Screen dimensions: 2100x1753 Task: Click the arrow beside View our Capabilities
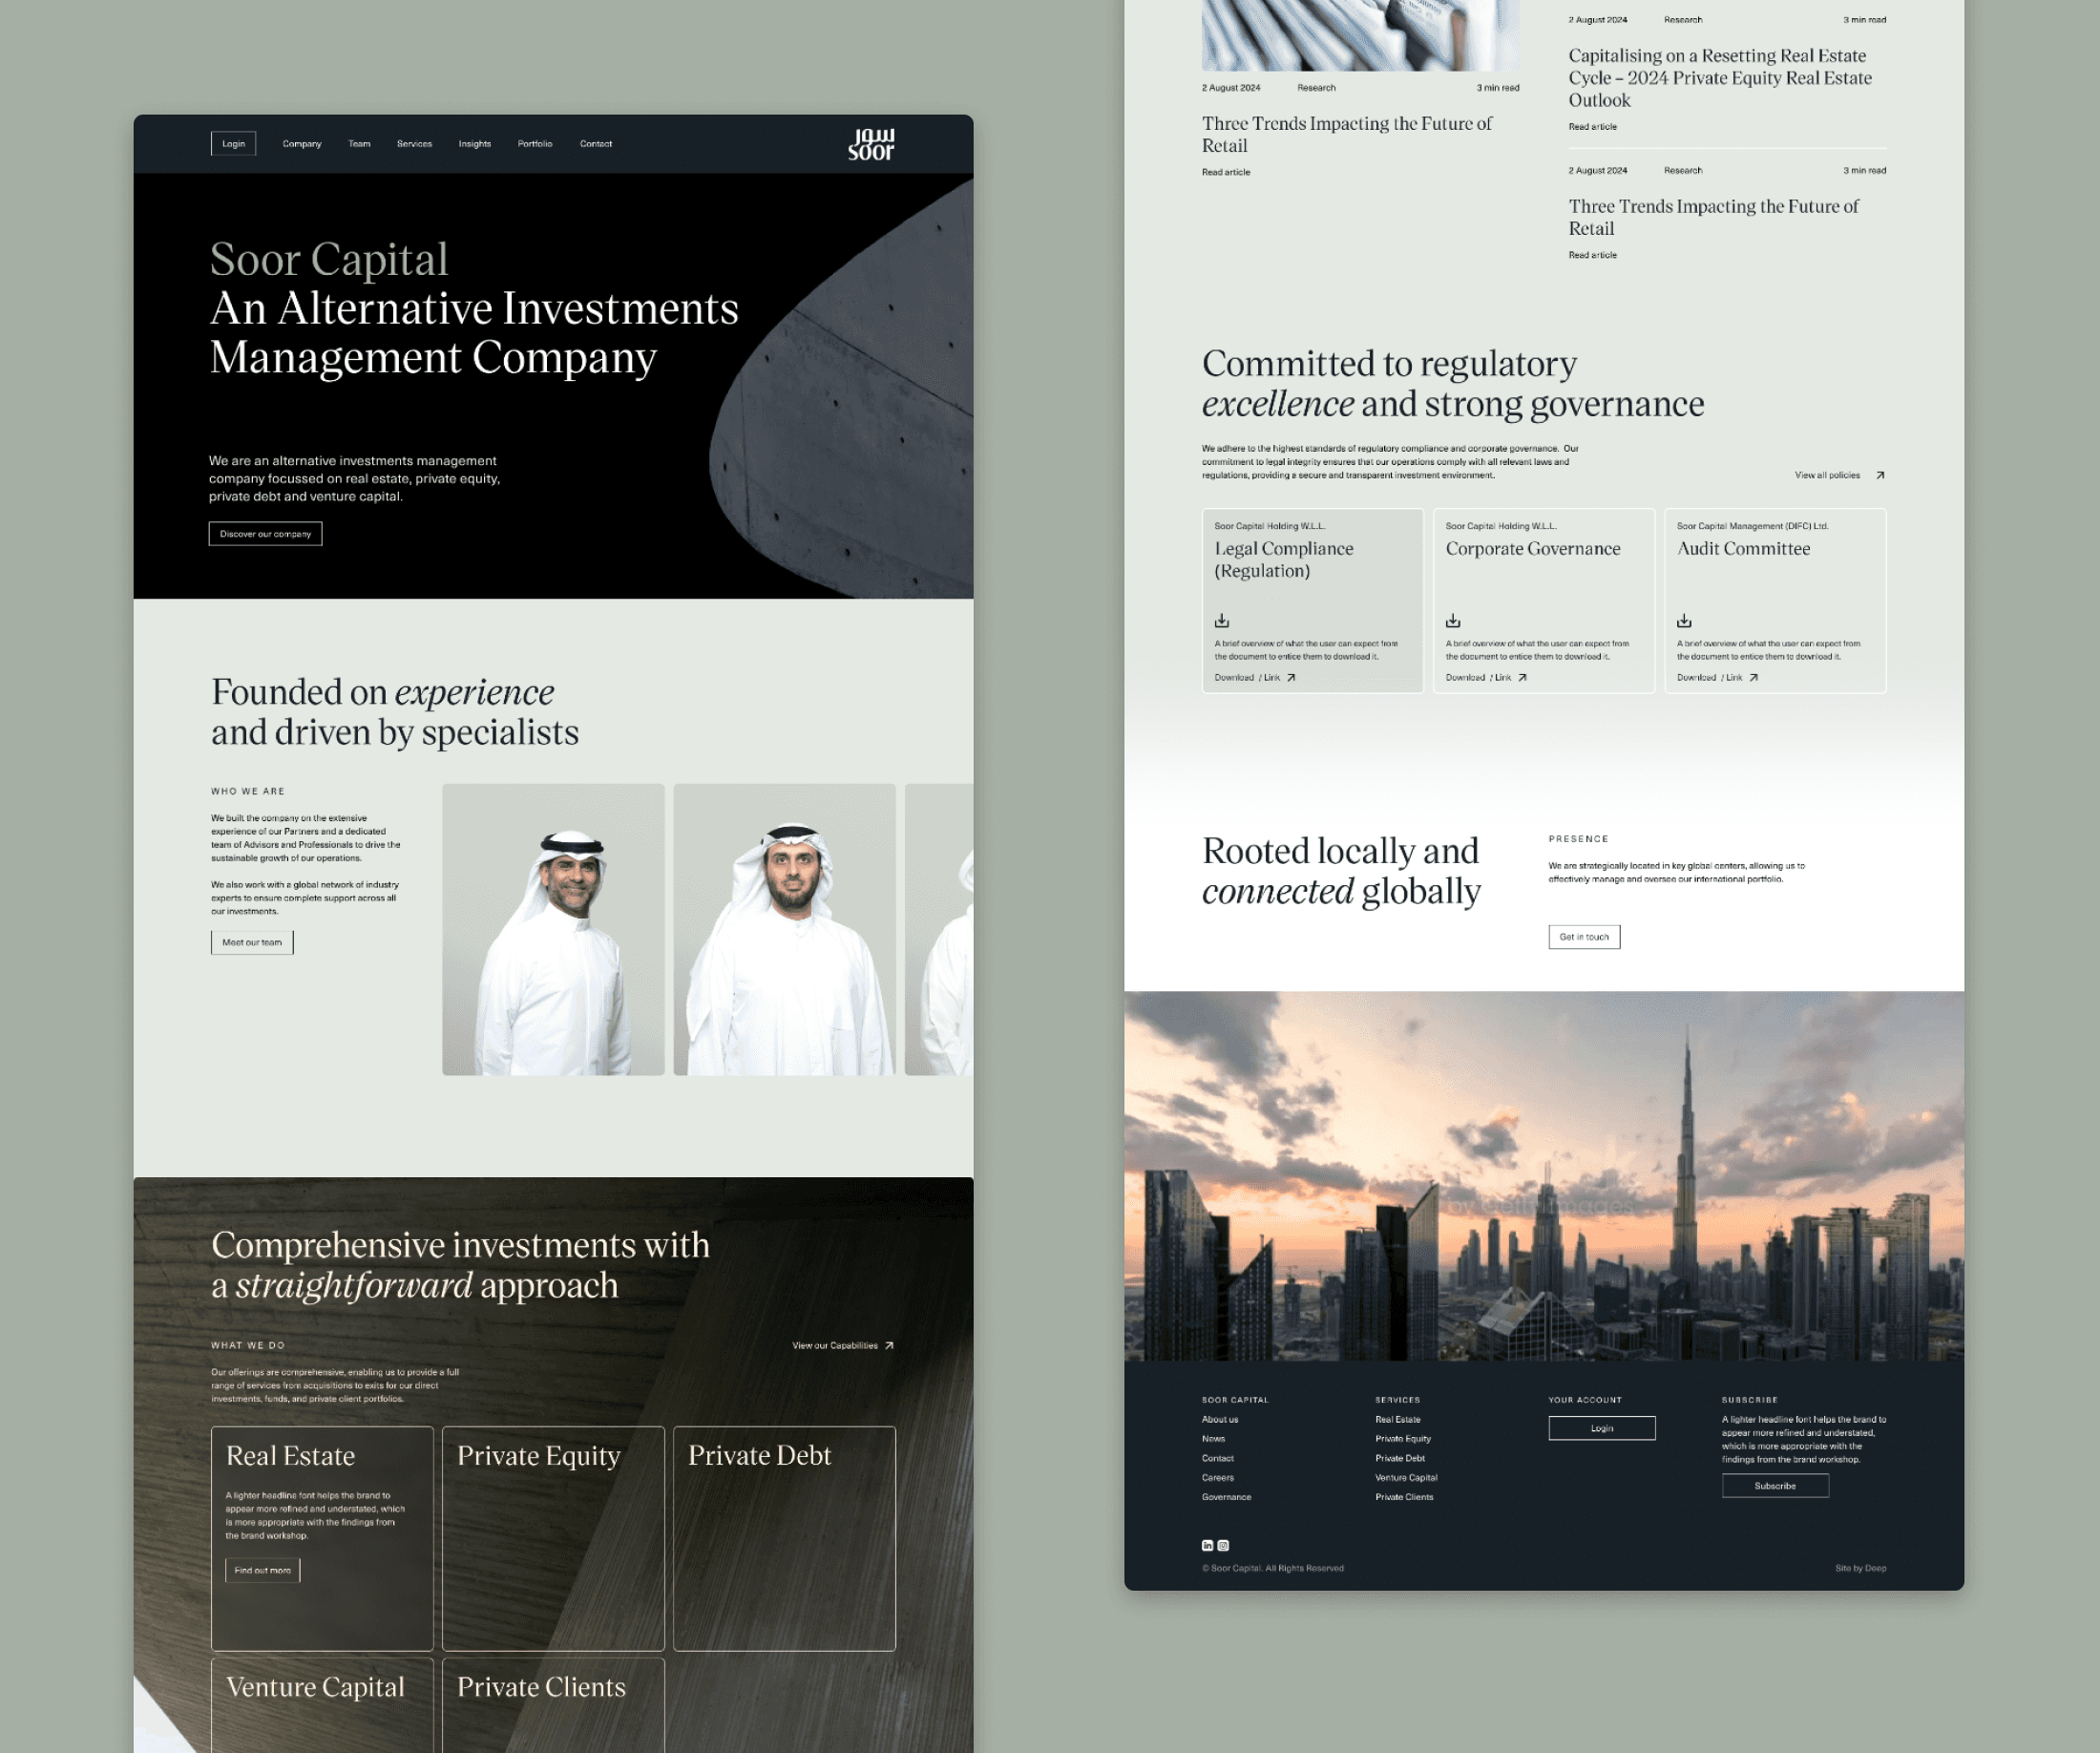pyautogui.click(x=889, y=1345)
